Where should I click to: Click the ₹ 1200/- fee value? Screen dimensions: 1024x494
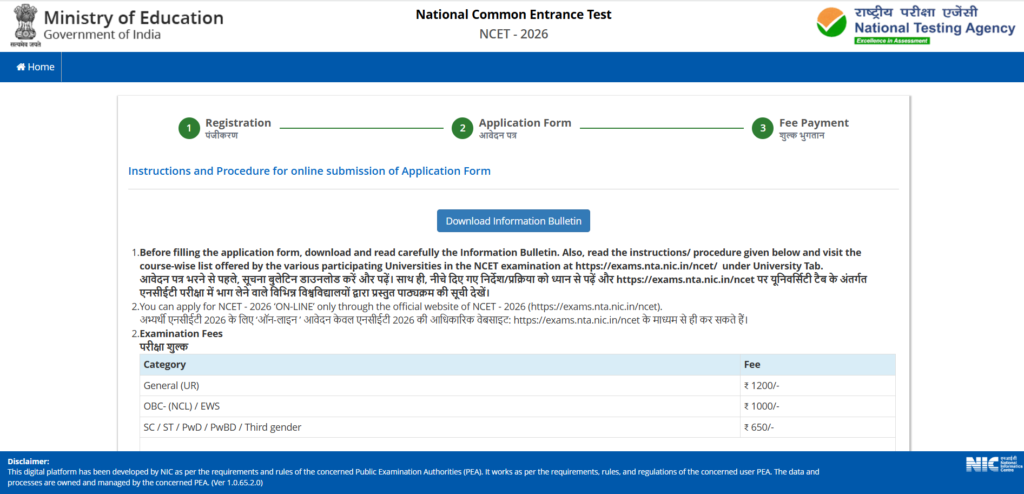pyautogui.click(x=761, y=386)
